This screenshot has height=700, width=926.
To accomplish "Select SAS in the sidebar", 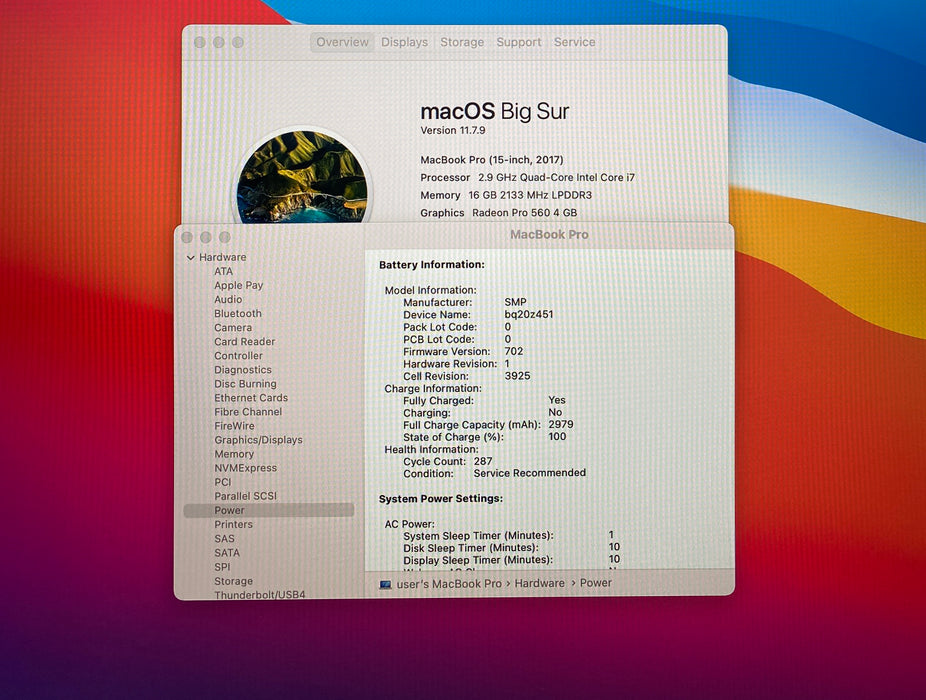I will [x=224, y=539].
